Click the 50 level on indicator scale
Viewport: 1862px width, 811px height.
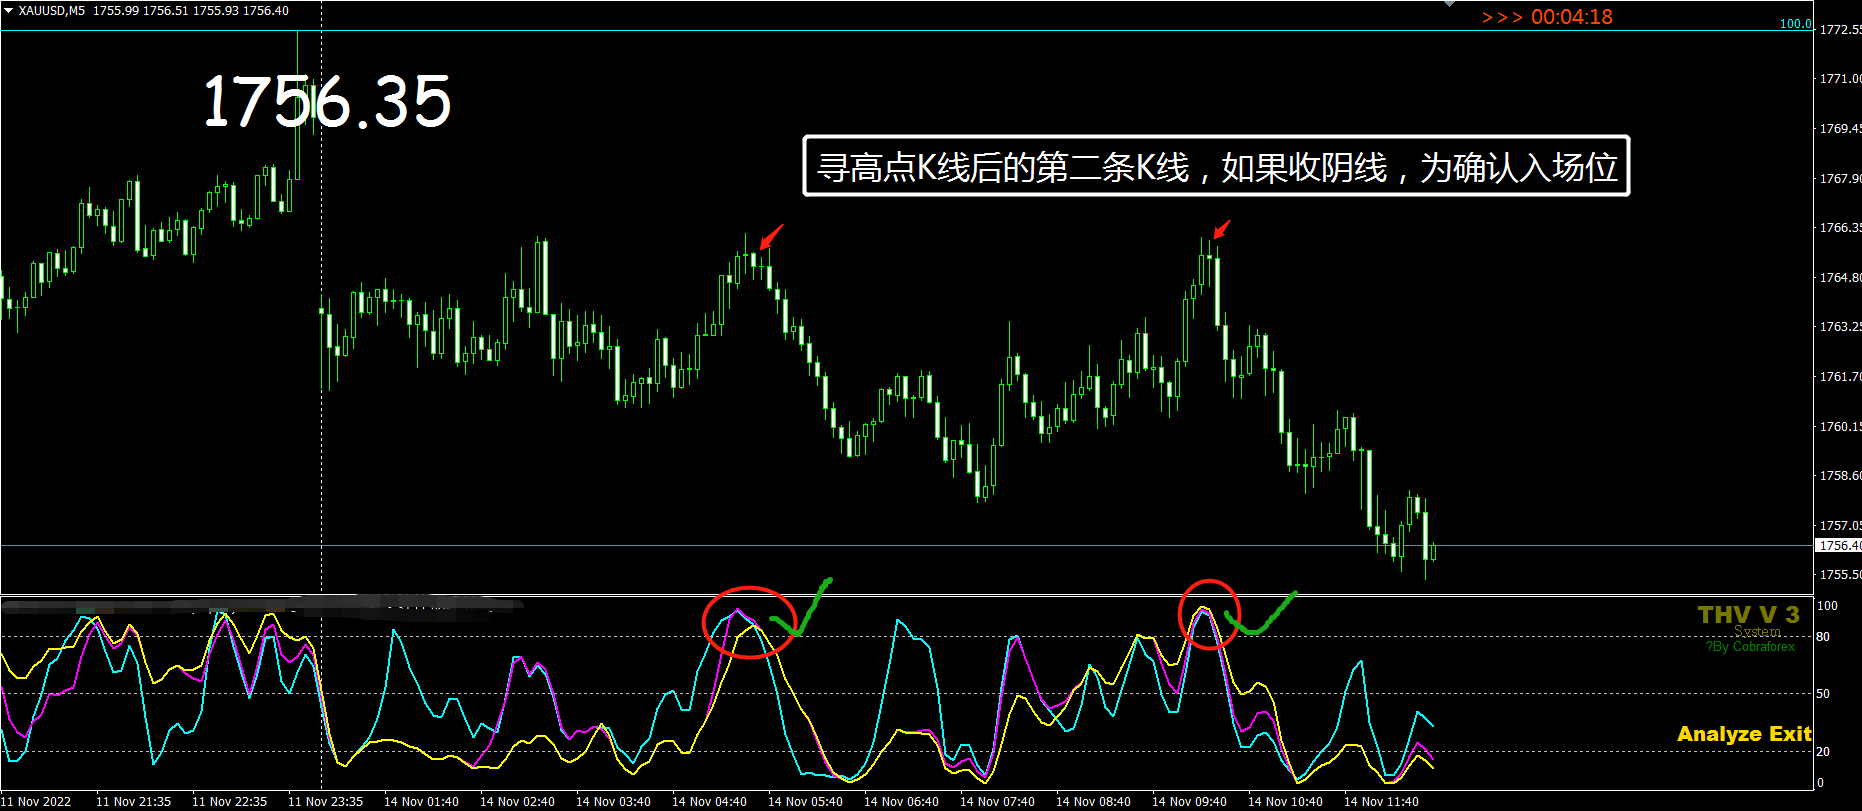click(1823, 694)
